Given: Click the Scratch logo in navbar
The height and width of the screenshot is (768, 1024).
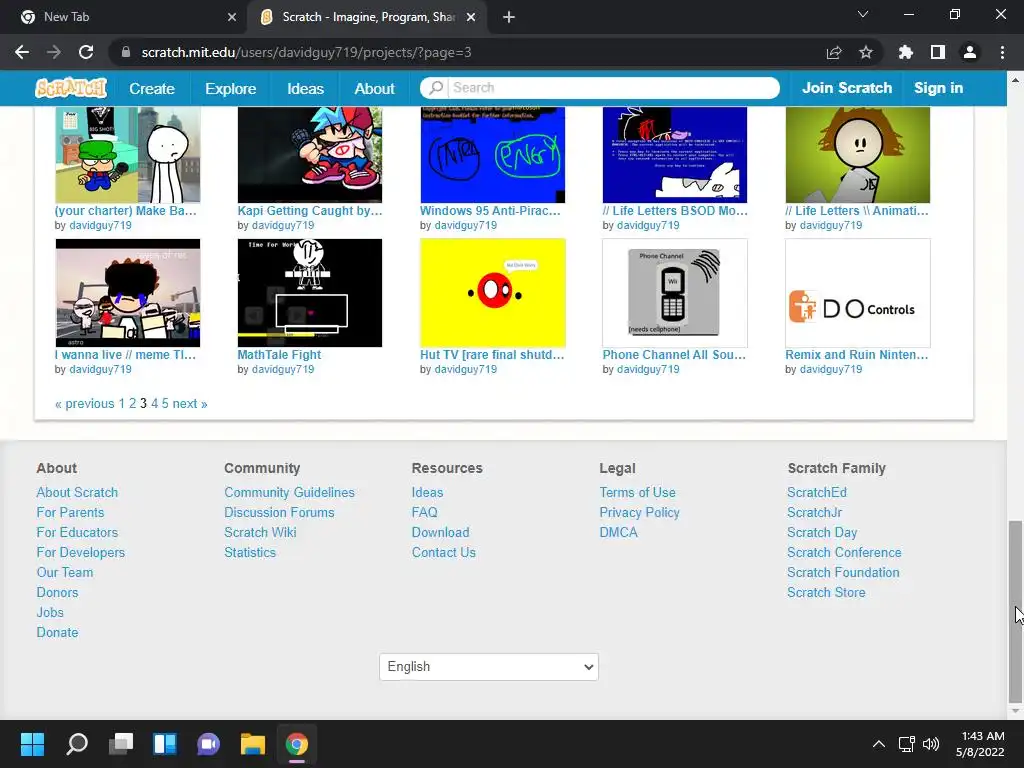Looking at the screenshot, I should pos(71,88).
